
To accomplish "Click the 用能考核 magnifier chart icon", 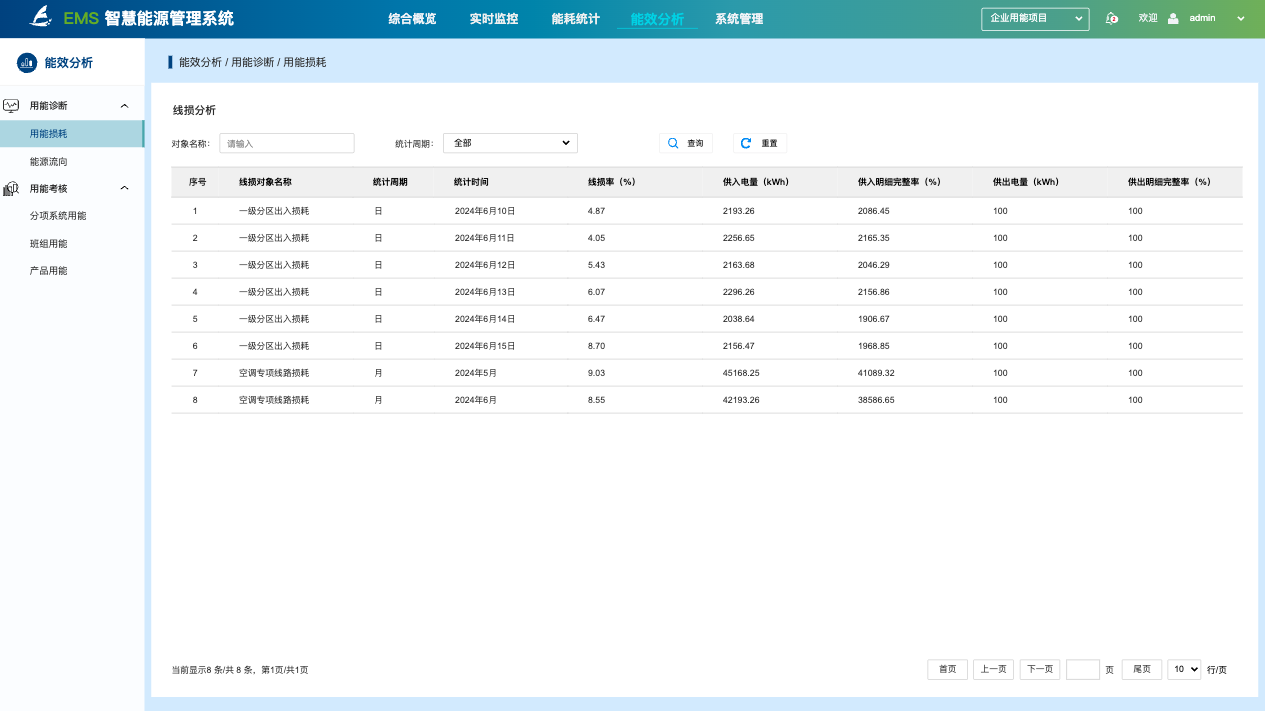I will 12,188.
